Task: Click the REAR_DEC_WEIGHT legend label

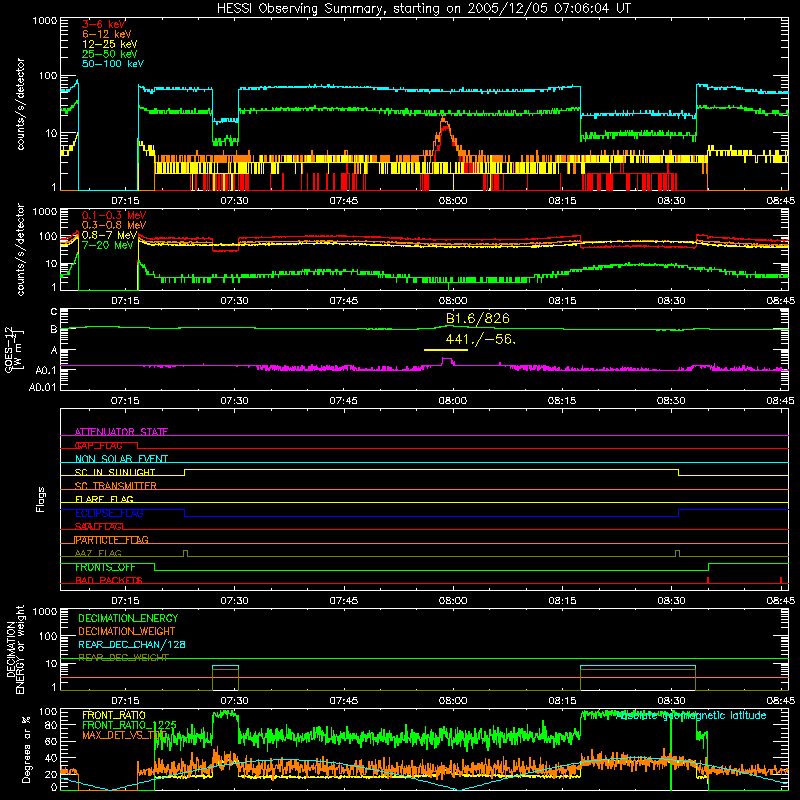Action: pos(123,658)
